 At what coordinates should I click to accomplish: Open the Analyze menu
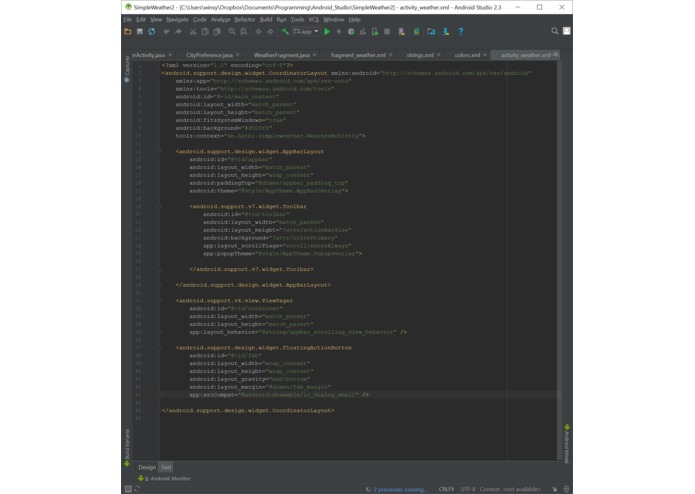220,19
